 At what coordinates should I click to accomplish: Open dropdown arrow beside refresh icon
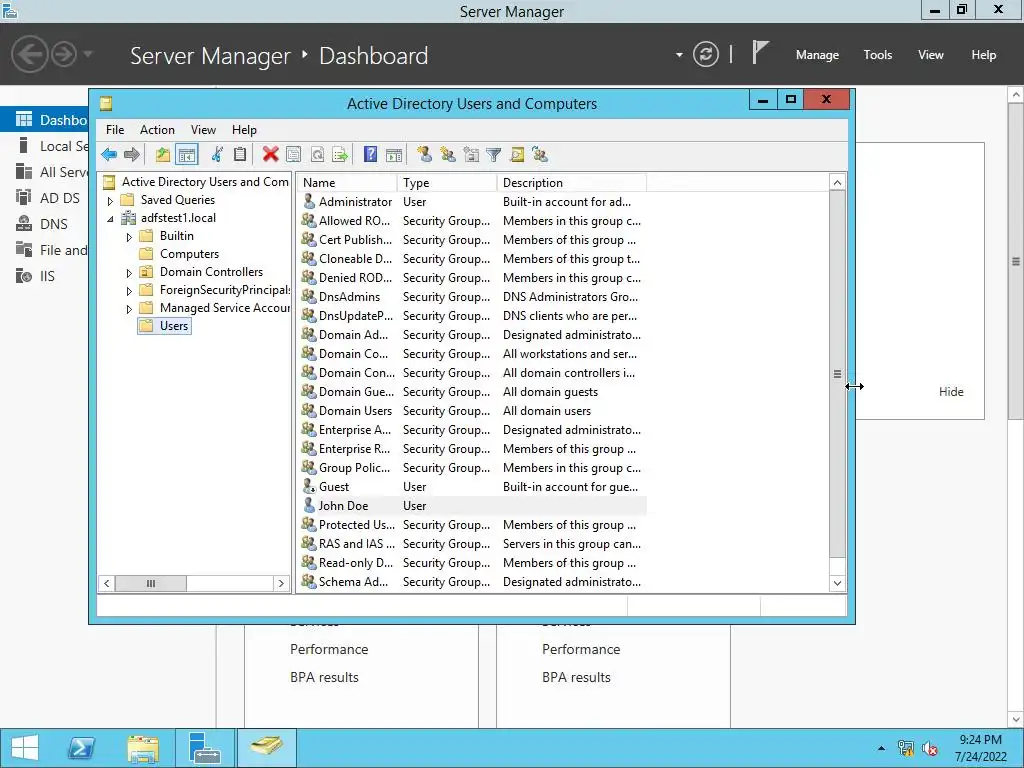(x=679, y=55)
